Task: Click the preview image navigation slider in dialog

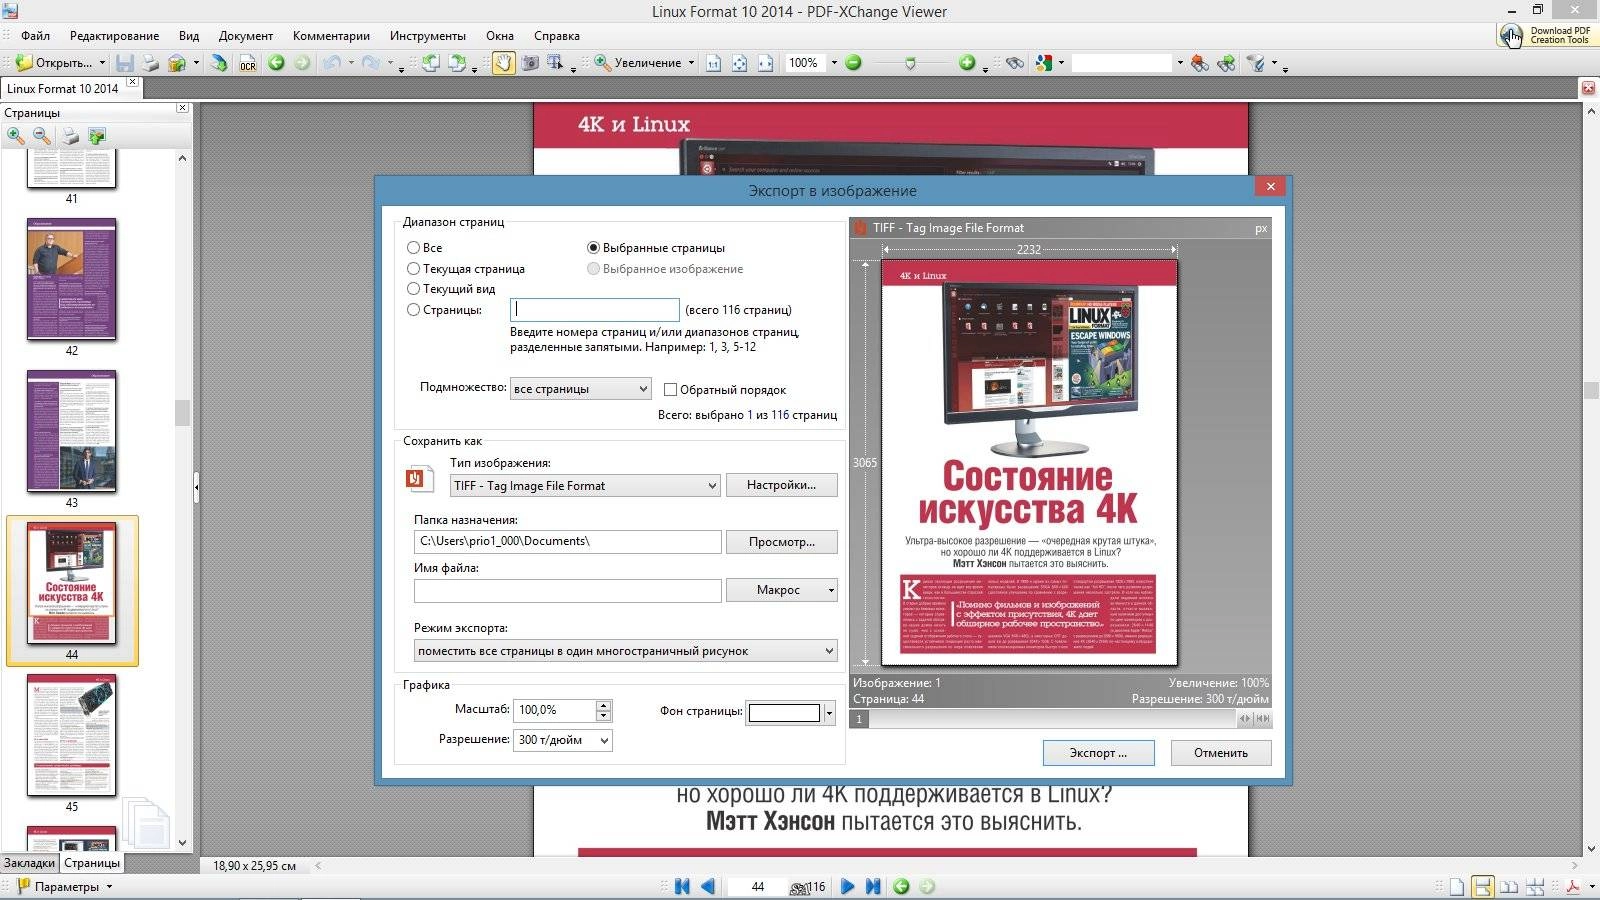Action: click(x=1060, y=718)
